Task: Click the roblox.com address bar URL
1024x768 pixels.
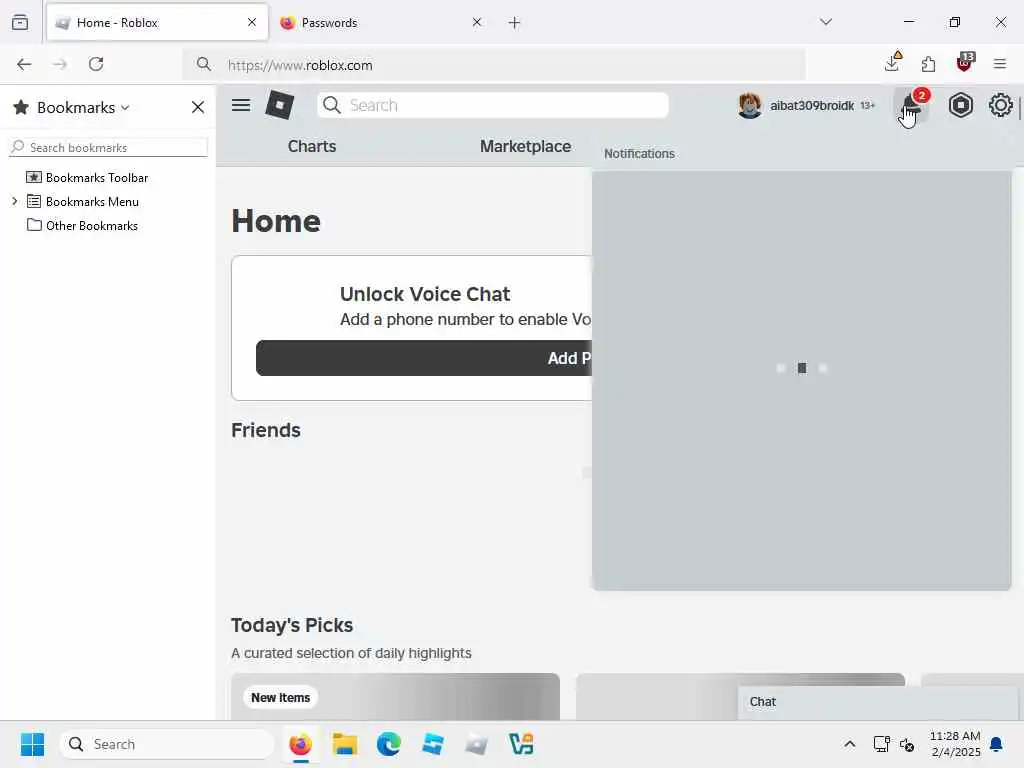Action: click(x=300, y=65)
